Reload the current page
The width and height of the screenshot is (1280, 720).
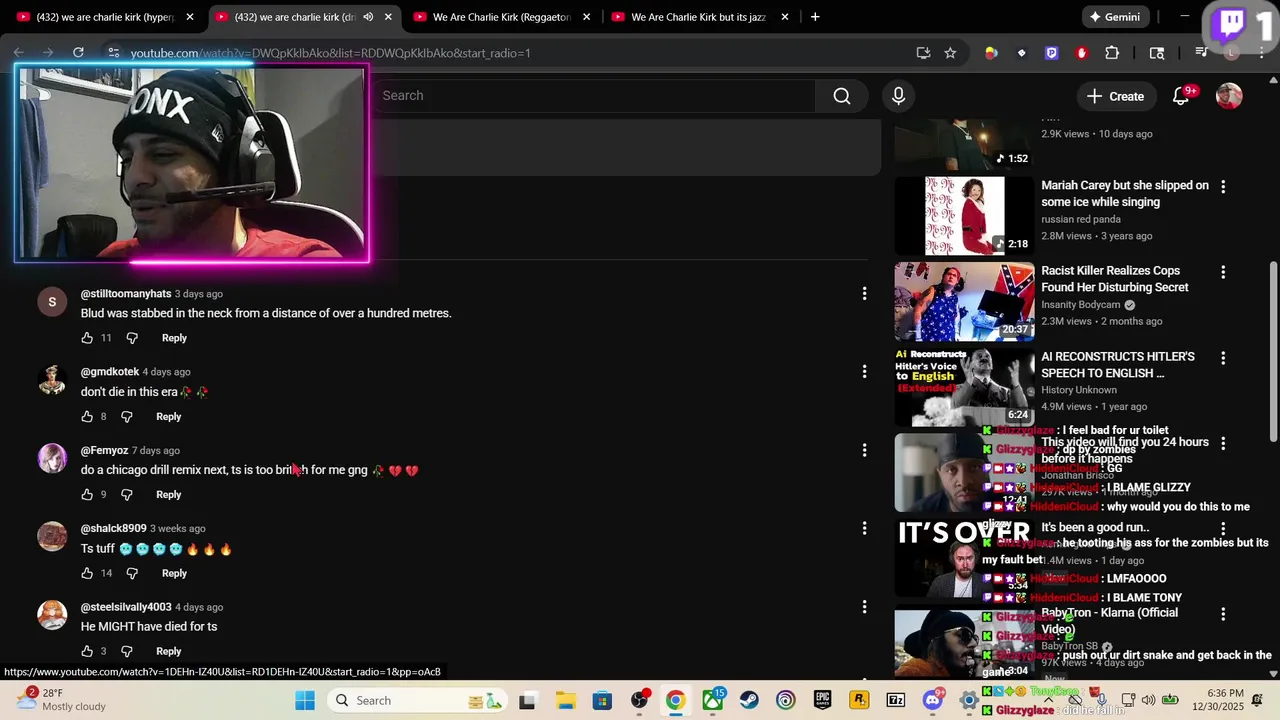78,53
